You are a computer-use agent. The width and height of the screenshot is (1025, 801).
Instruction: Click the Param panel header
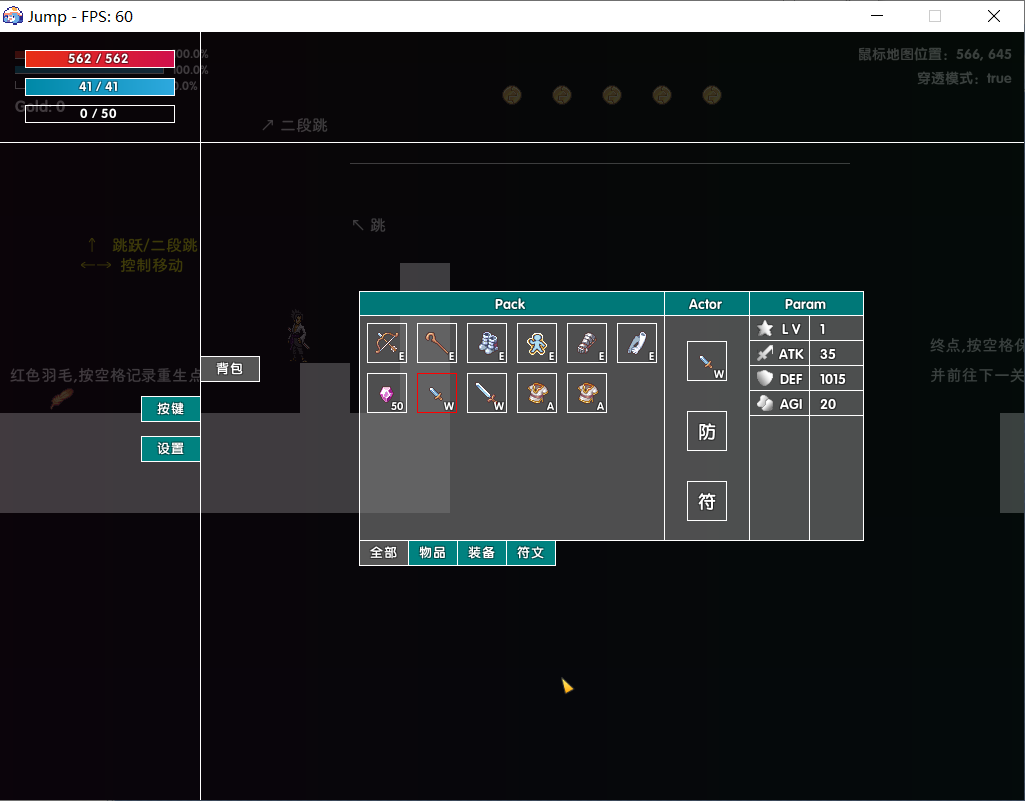[807, 304]
